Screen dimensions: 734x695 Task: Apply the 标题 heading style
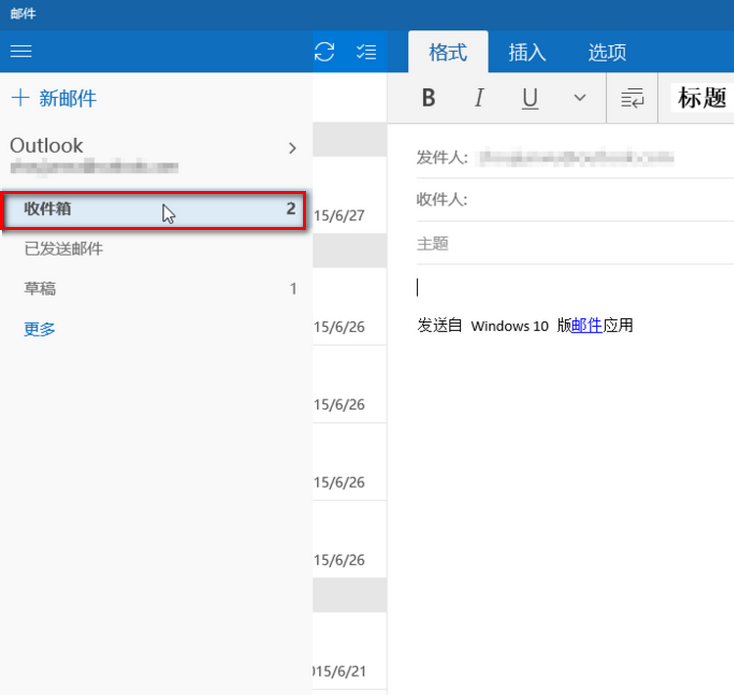(701, 98)
